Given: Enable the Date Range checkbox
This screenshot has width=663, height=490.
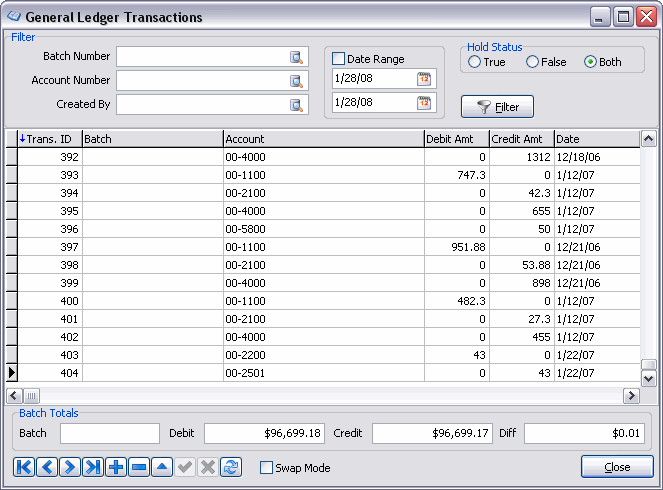Looking at the screenshot, I should tap(338, 60).
